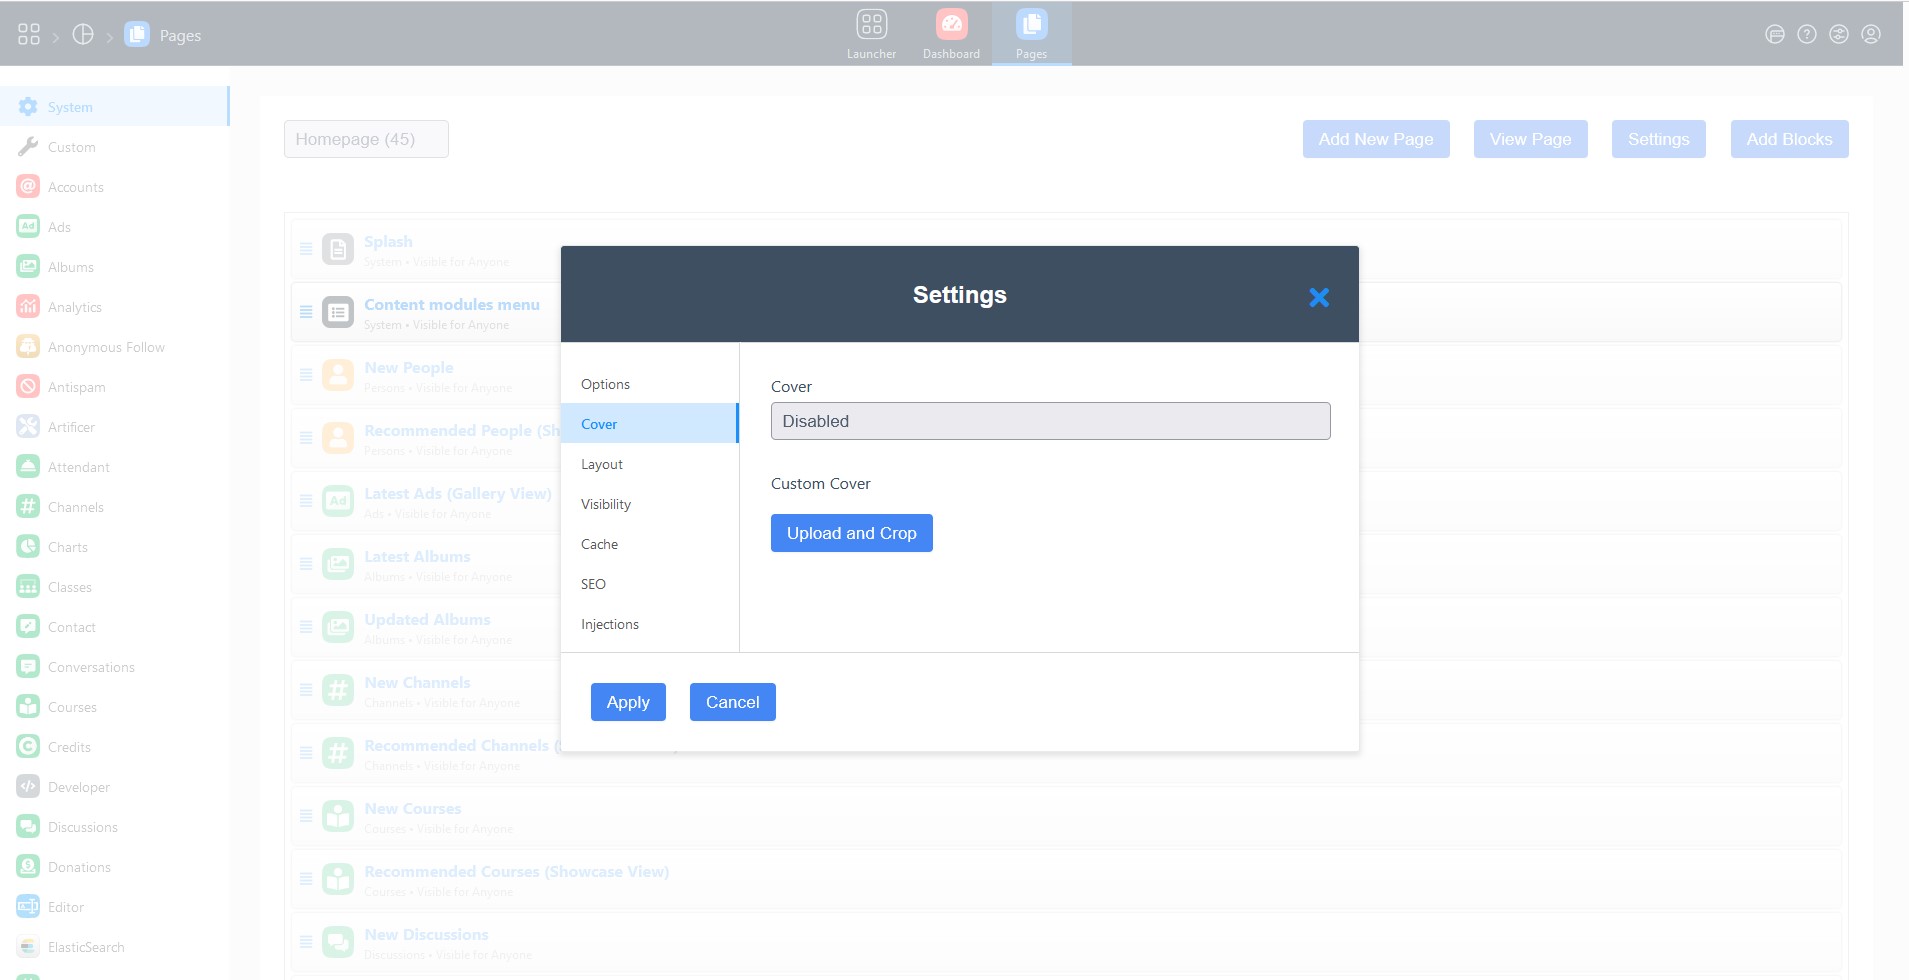
Task: Select the Visibility tab in Settings
Action: point(606,504)
